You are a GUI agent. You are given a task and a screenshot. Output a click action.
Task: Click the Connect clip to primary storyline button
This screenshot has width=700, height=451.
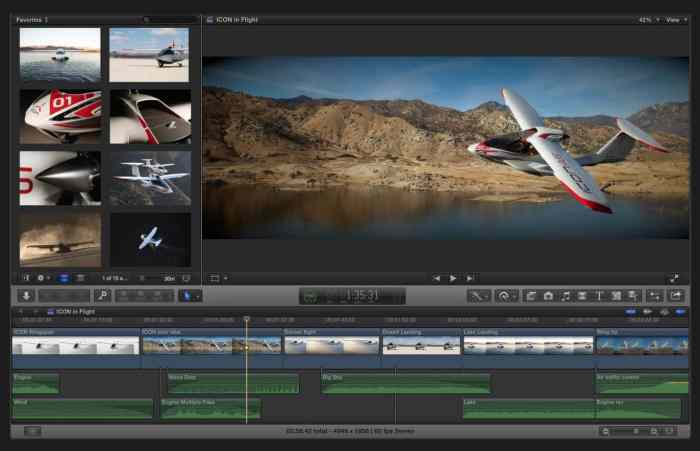click(x=124, y=296)
